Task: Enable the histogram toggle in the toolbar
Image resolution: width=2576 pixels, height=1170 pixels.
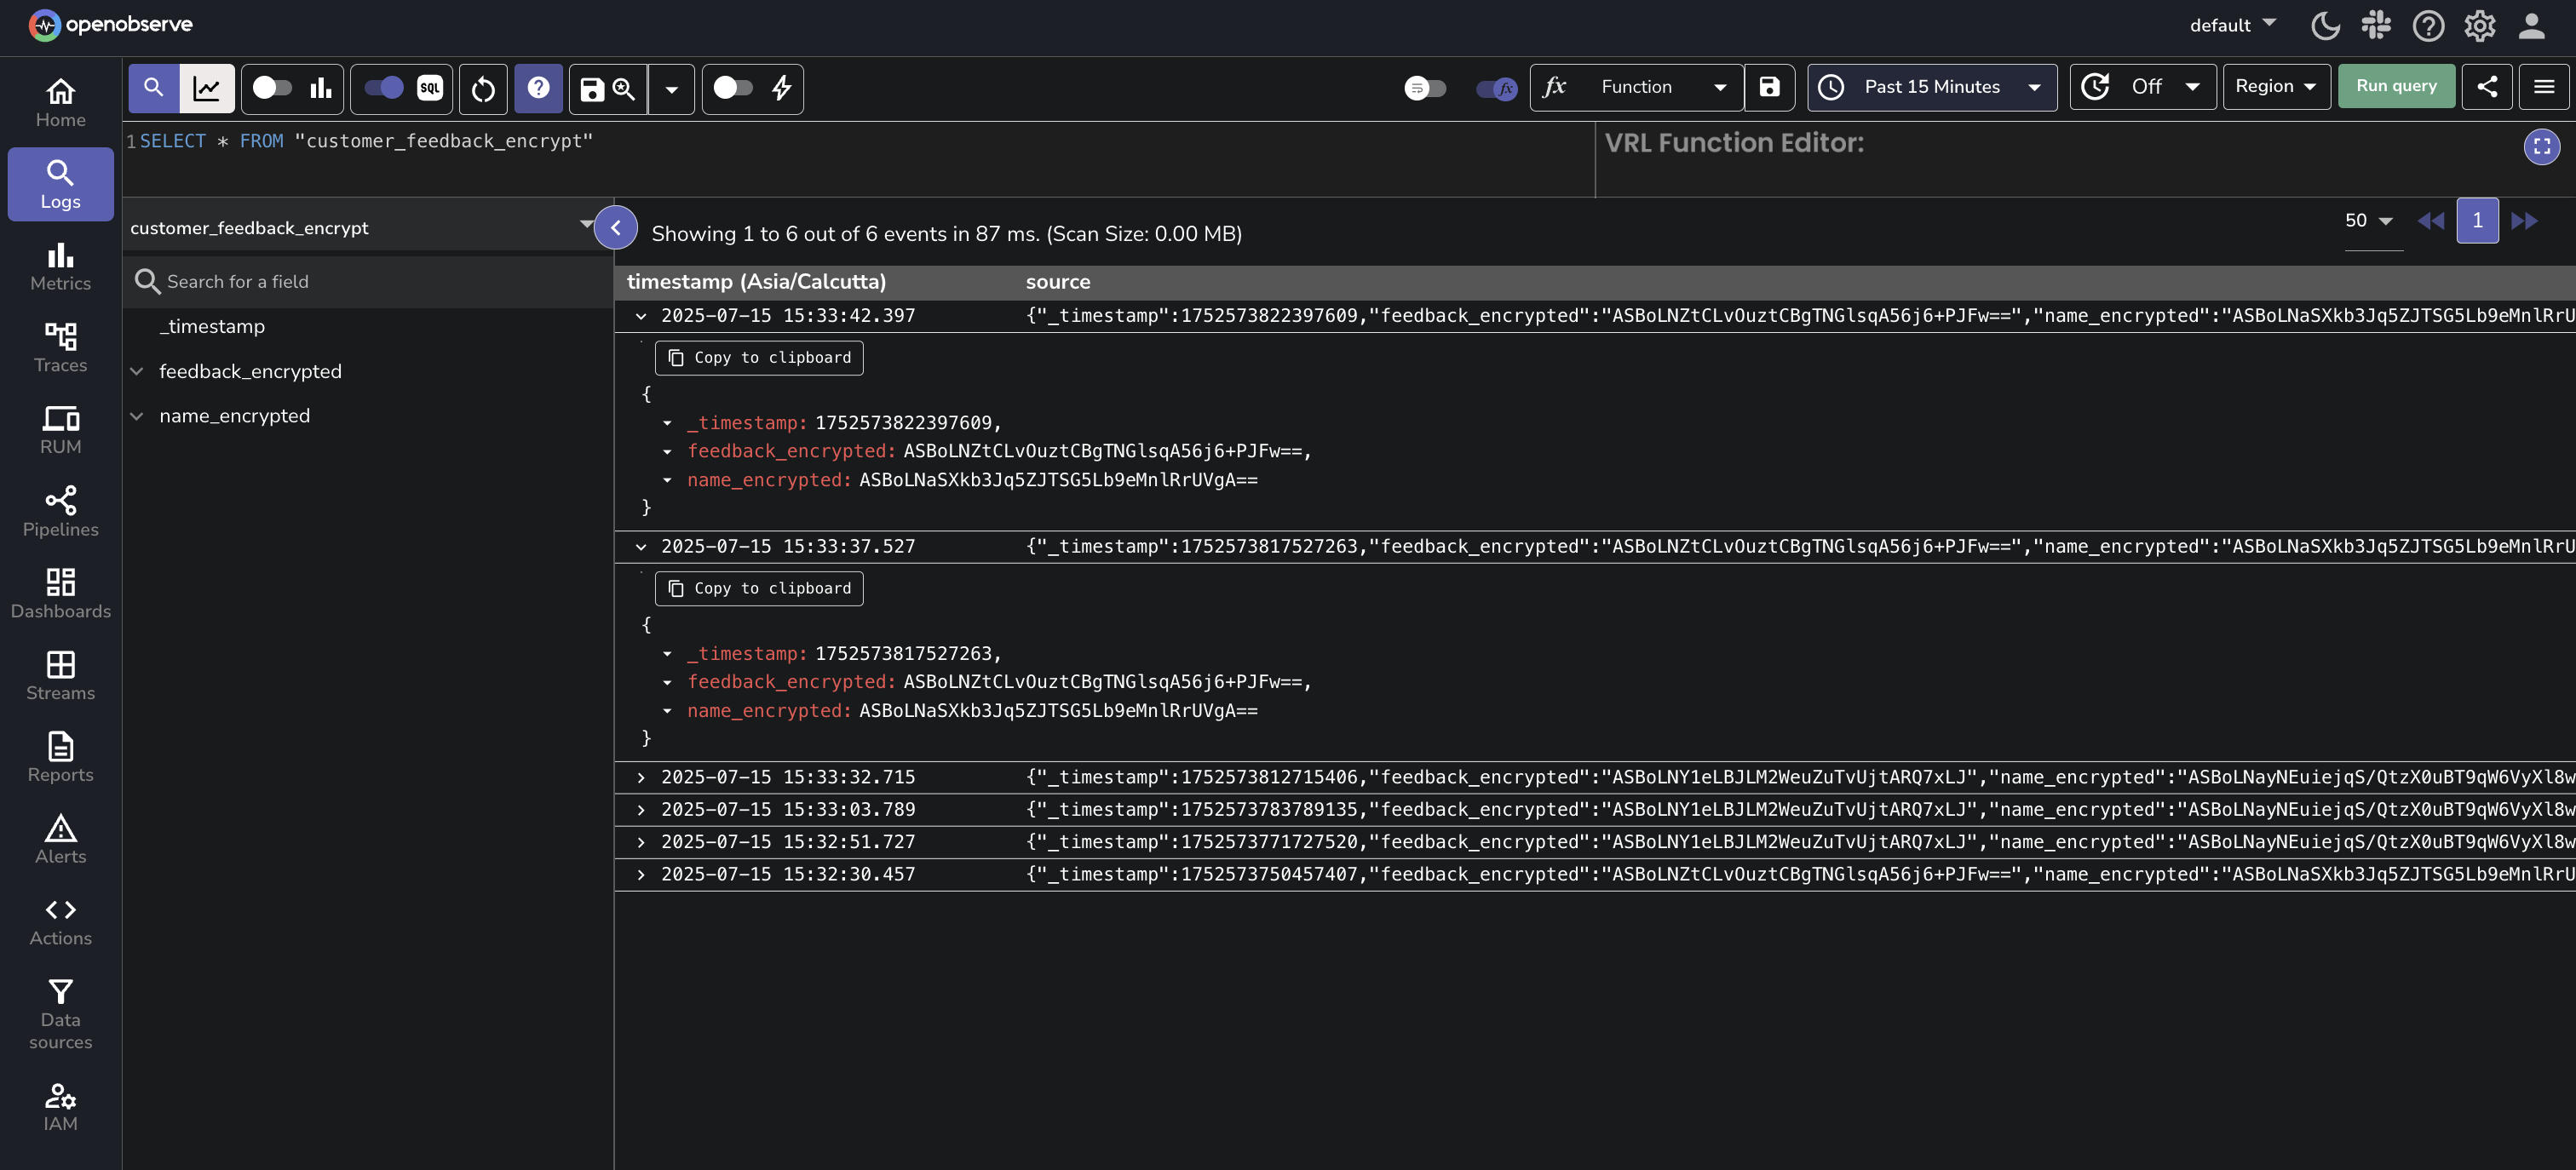Action: [x=267, y=88]
